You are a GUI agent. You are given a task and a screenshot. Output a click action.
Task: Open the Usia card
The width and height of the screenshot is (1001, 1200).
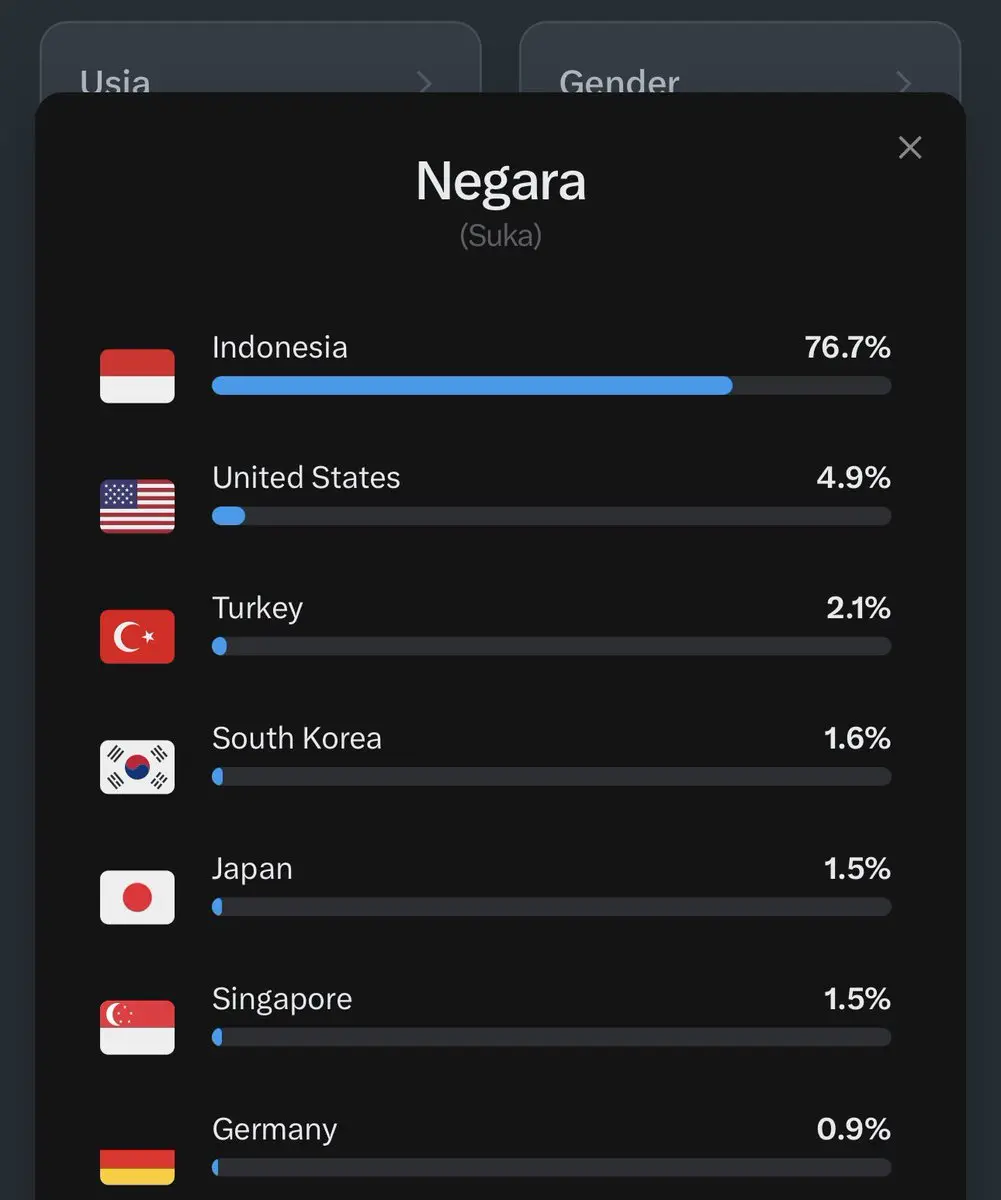click(x=260, y=58)
